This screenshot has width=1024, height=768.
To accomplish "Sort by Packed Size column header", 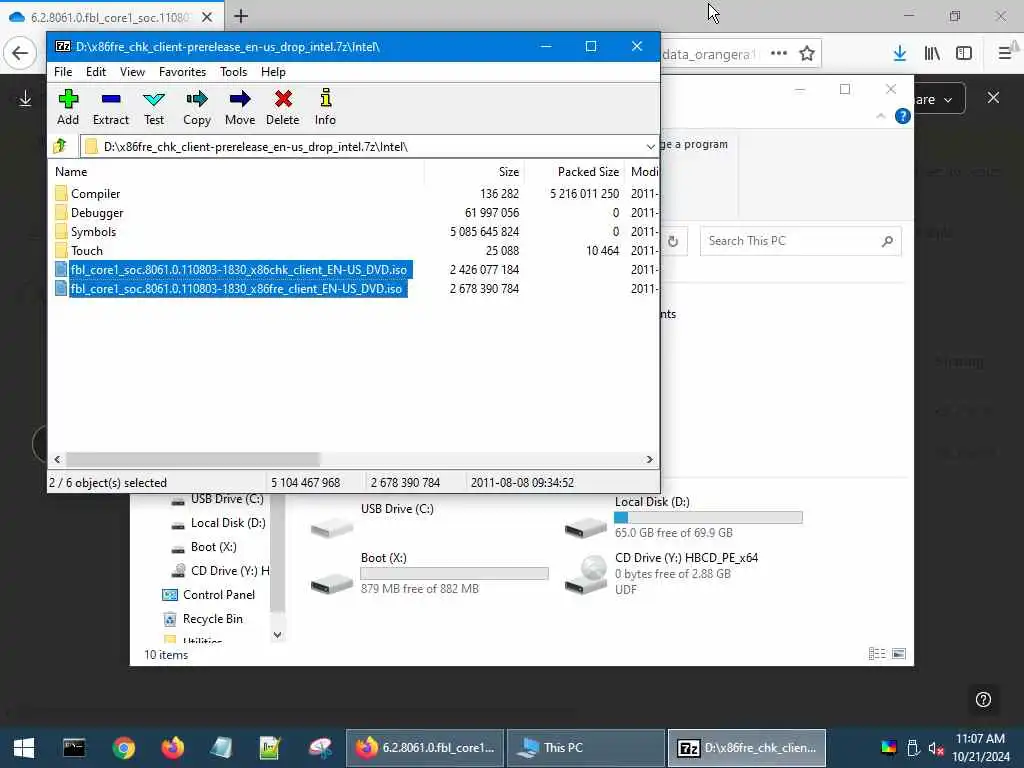I will (x=588, y=172).
